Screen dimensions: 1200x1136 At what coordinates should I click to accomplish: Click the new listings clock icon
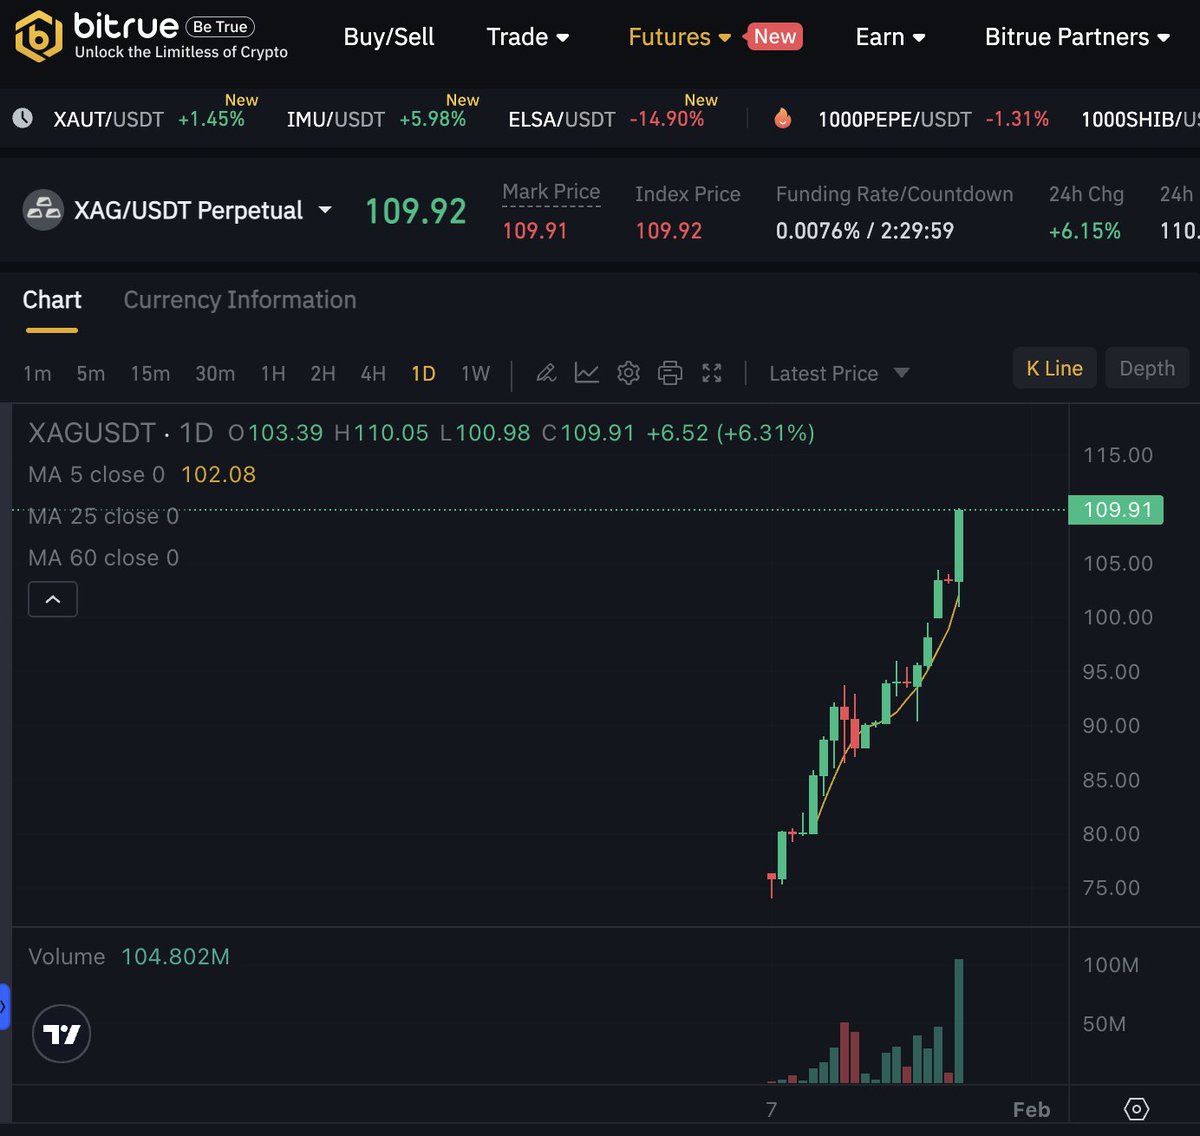click(22, 118)
